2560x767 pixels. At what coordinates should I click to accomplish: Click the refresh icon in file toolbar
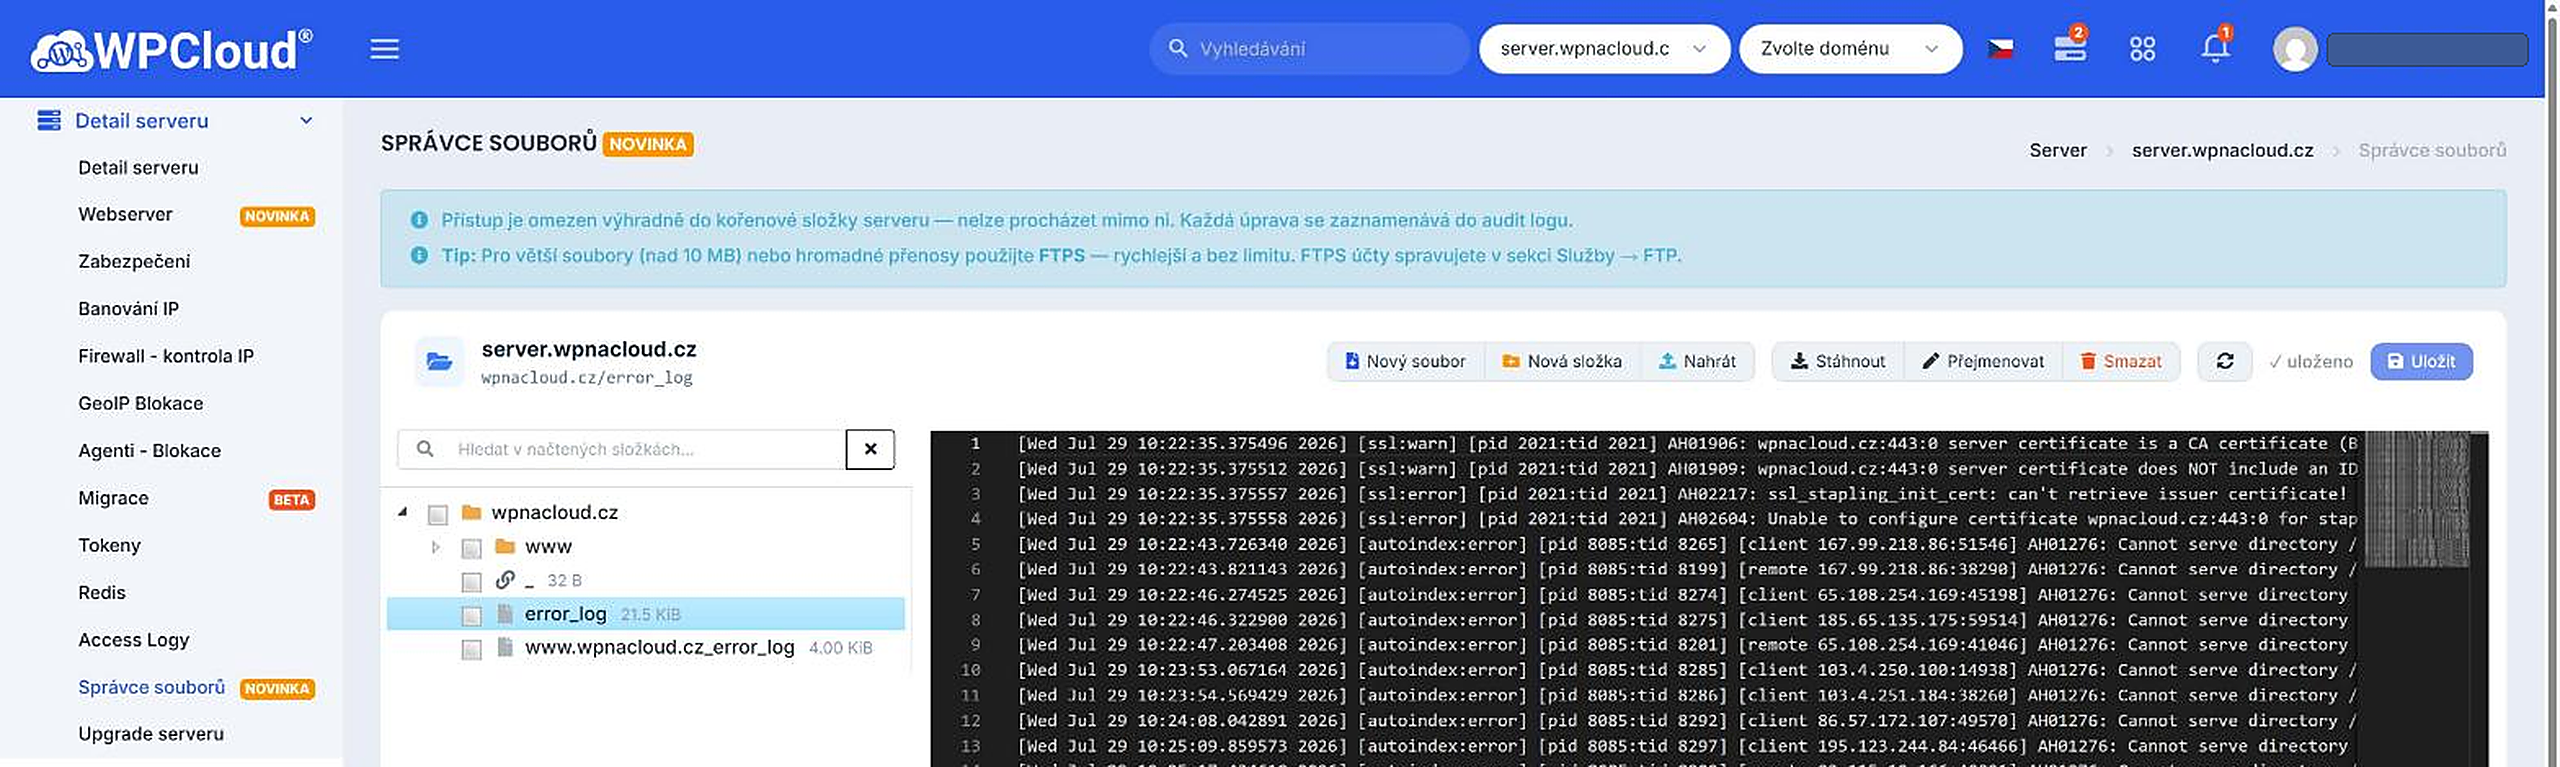tap(2225, 361)
